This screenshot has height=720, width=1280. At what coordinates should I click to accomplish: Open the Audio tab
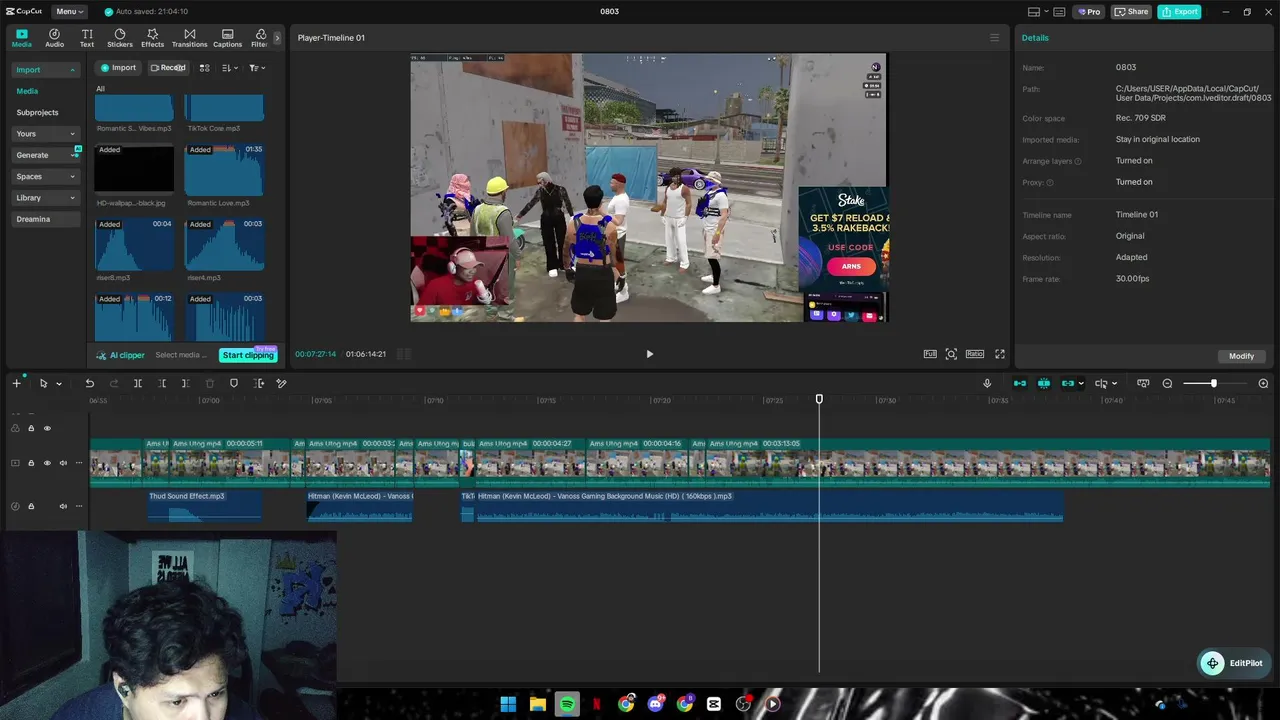click(54, 38)
